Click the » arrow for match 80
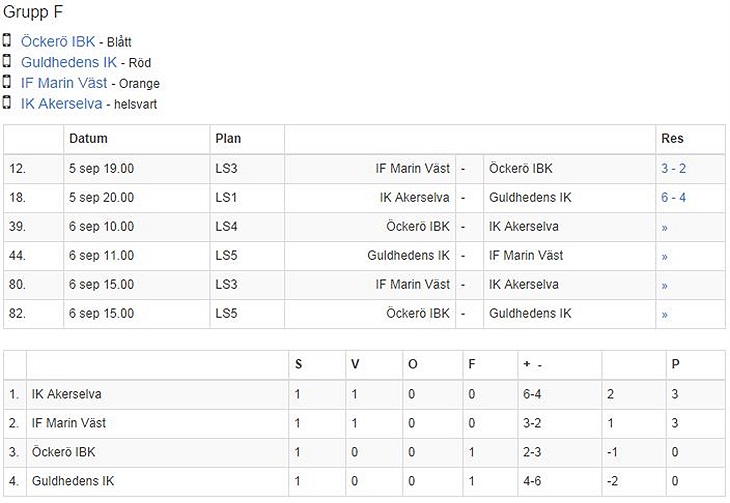The width and height of the screenshot is (730, 503). (x=664, y=285)
